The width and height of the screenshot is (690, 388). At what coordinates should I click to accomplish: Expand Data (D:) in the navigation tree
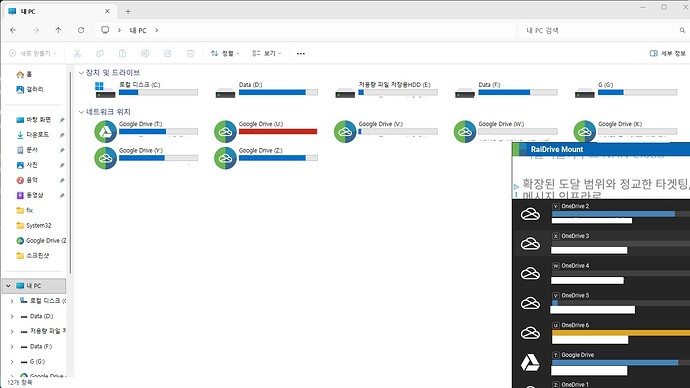(12, 316)
